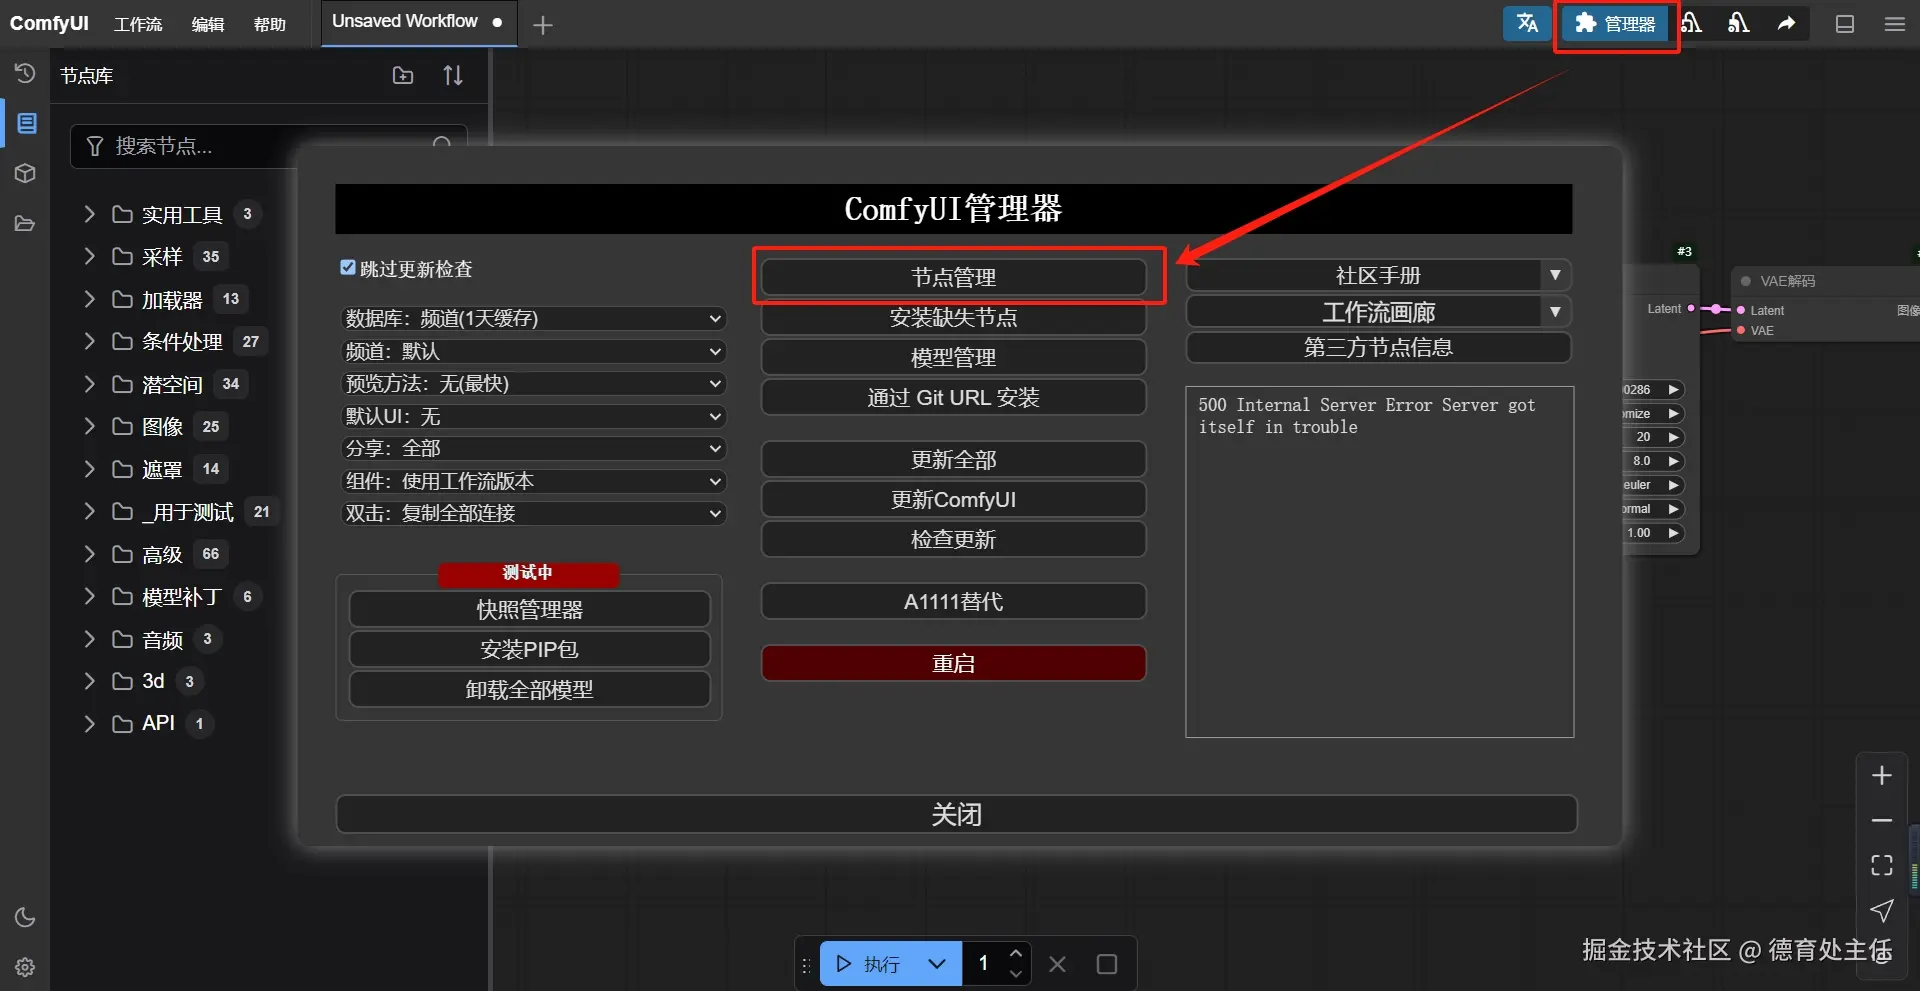Open the 组件 workflow version dropdown
This screenshot has height=991, width=1920.
(533, 481)
